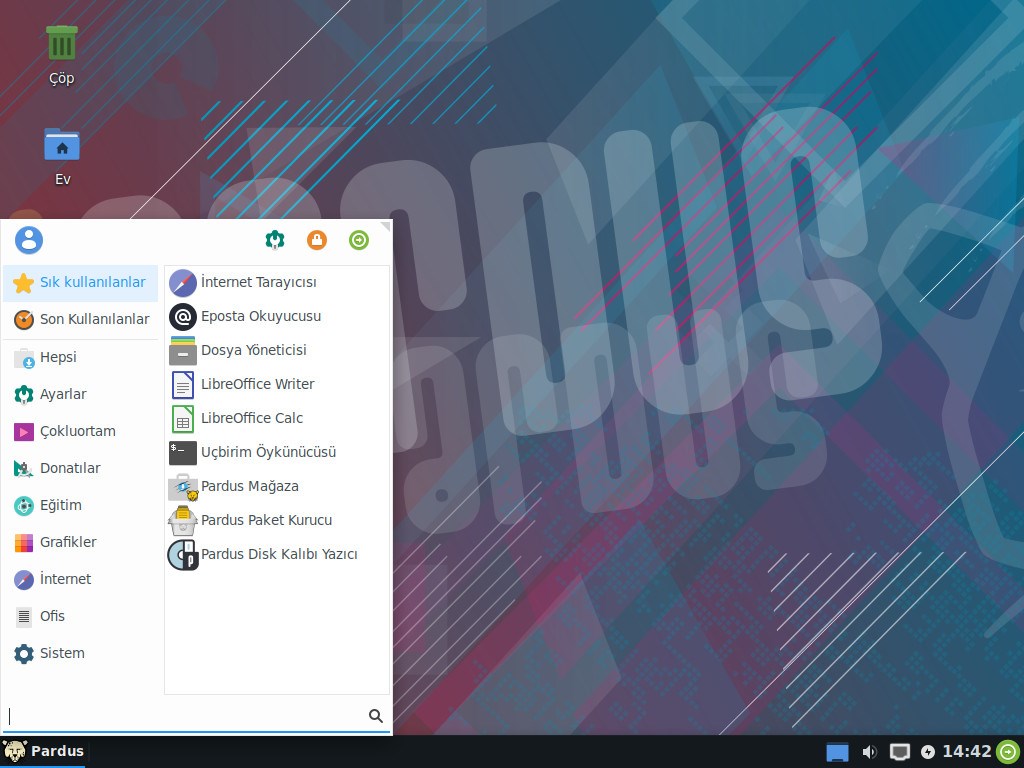Open the İnternet category

(80, 579)
